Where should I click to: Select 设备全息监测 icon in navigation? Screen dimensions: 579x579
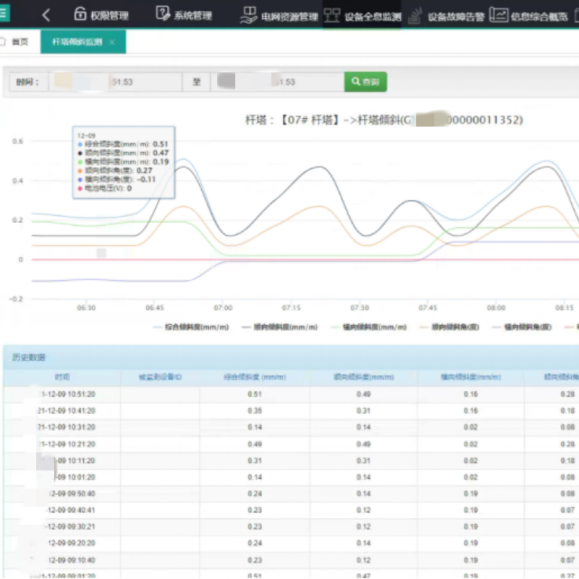click(332, 15)
